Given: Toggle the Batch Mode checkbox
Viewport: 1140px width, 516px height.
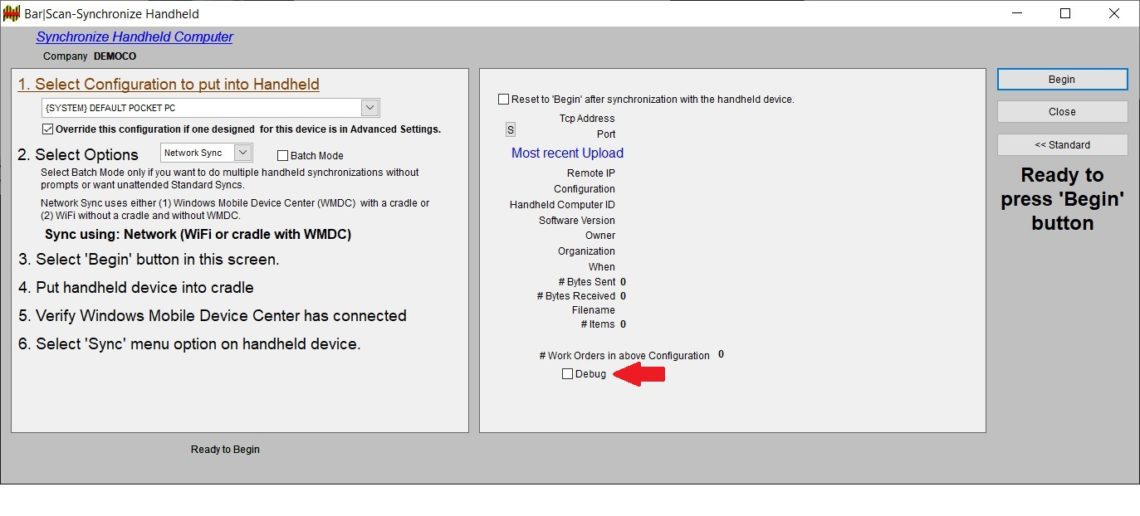Looking at the screenshot, I should (x=283, y=156).
